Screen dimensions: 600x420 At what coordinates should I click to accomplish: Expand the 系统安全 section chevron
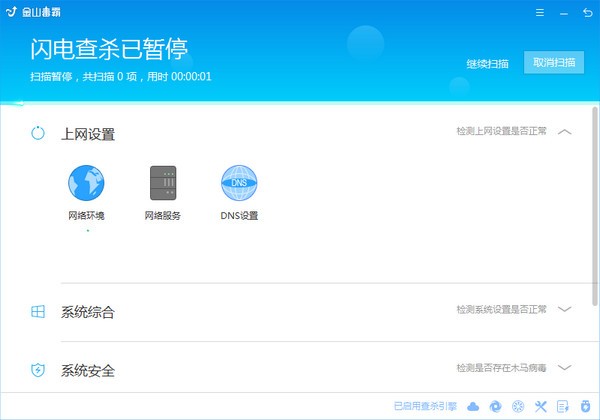point(564,368)
